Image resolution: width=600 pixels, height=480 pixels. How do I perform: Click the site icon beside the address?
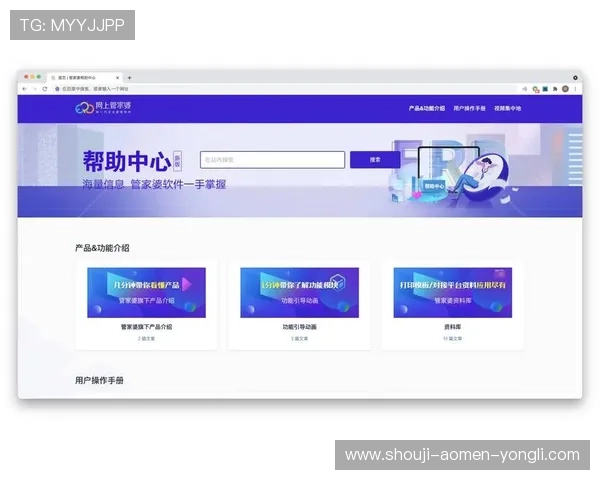point(57,89)
